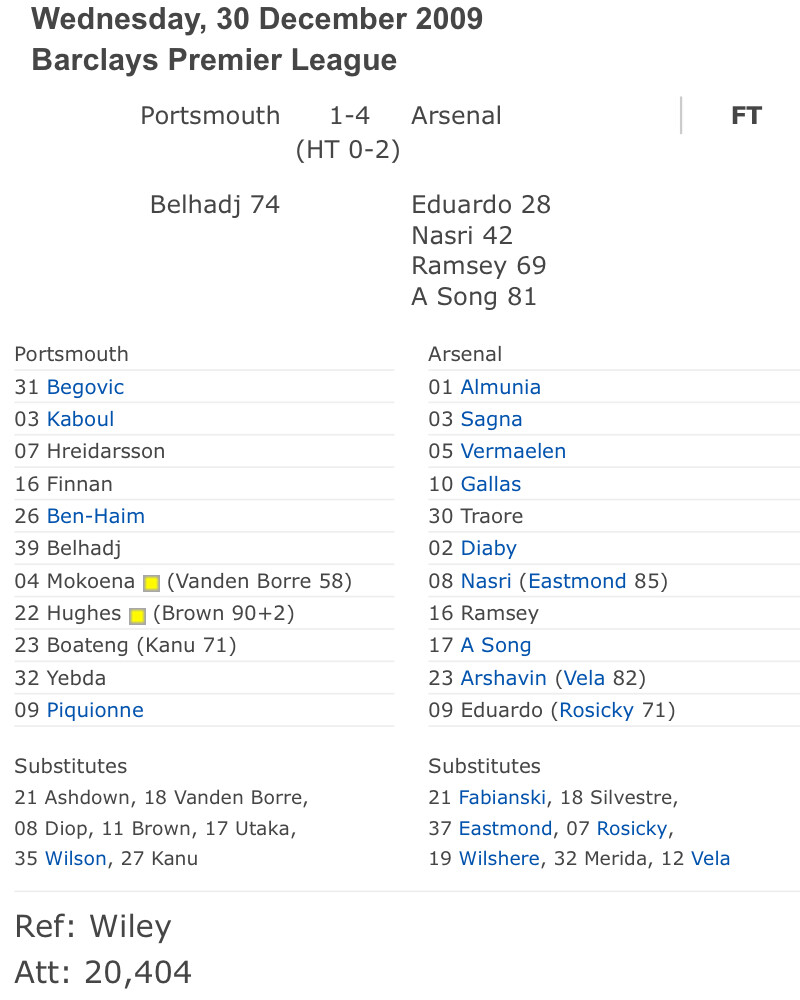Open the Begovic player link

point(85,387)
